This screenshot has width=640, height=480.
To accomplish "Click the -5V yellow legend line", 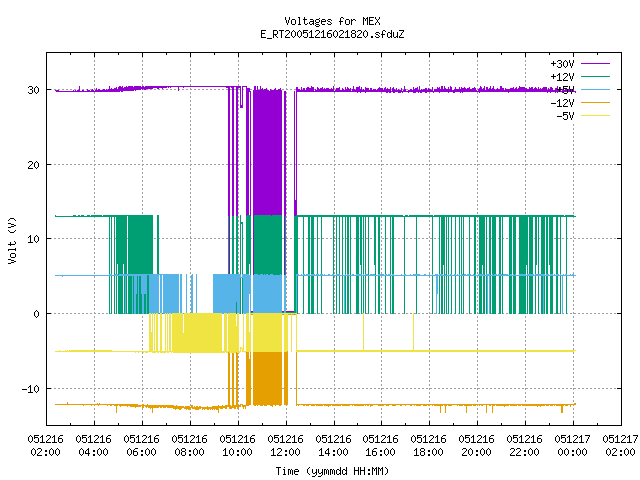I will click(x=595, y=116).
